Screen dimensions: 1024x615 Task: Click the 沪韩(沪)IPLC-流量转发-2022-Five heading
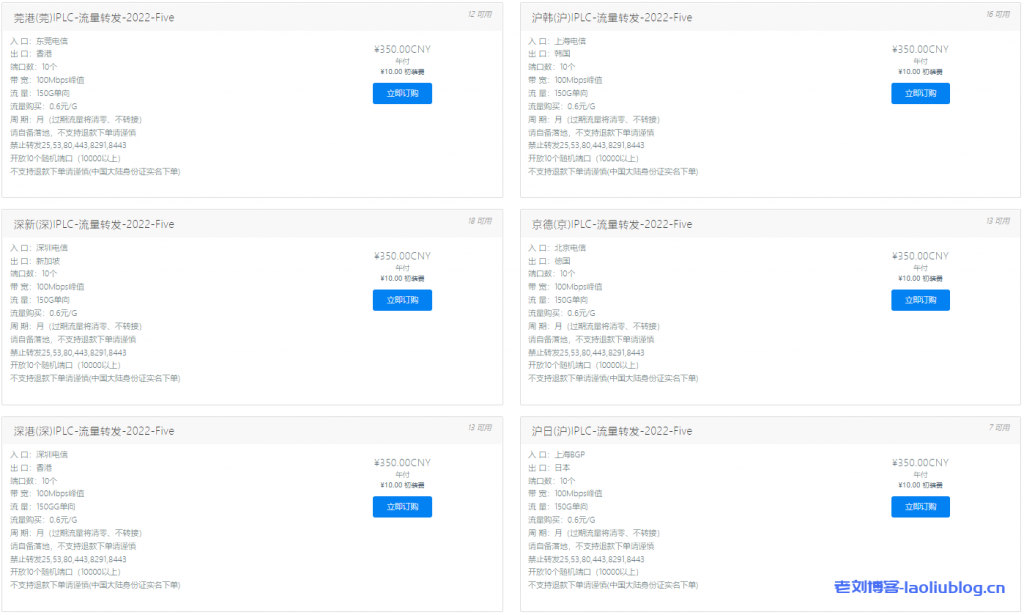tap(612, 18)
